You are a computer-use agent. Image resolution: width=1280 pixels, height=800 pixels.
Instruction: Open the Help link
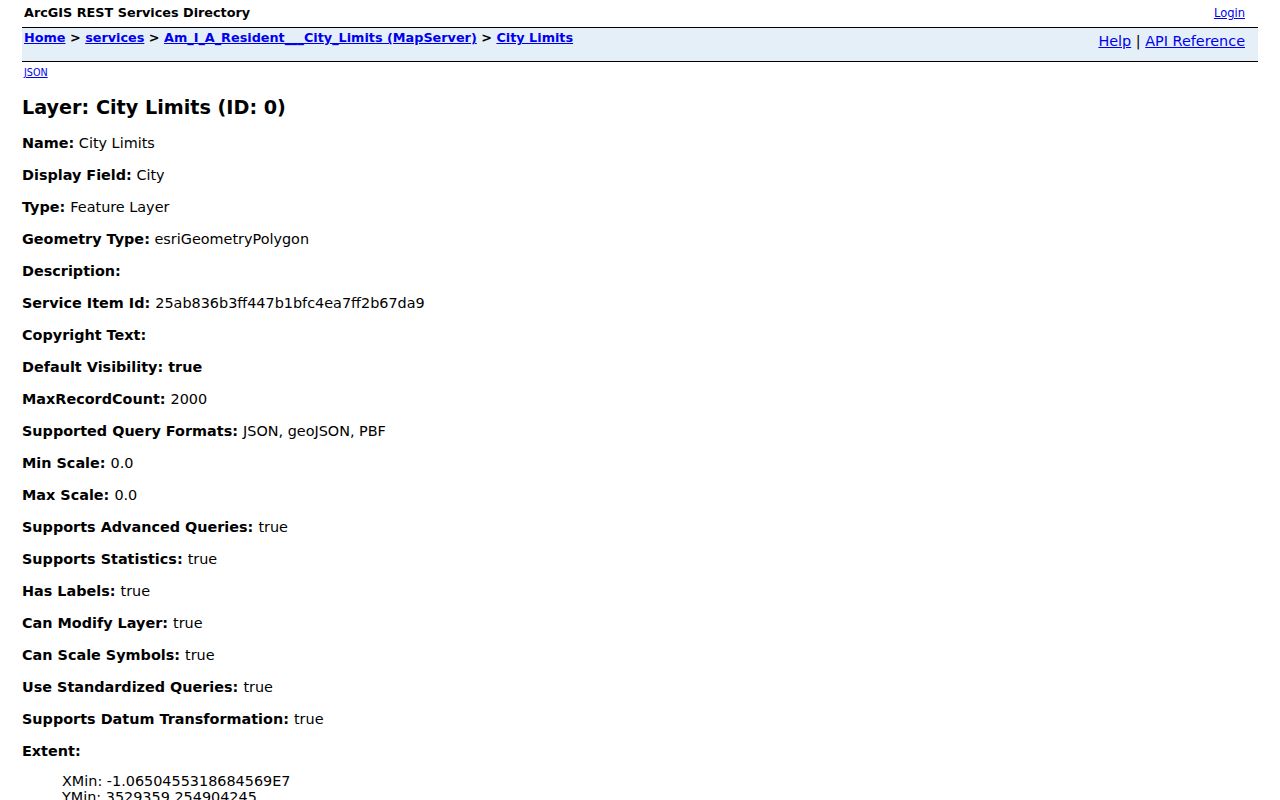click(x=1114, y=41)
